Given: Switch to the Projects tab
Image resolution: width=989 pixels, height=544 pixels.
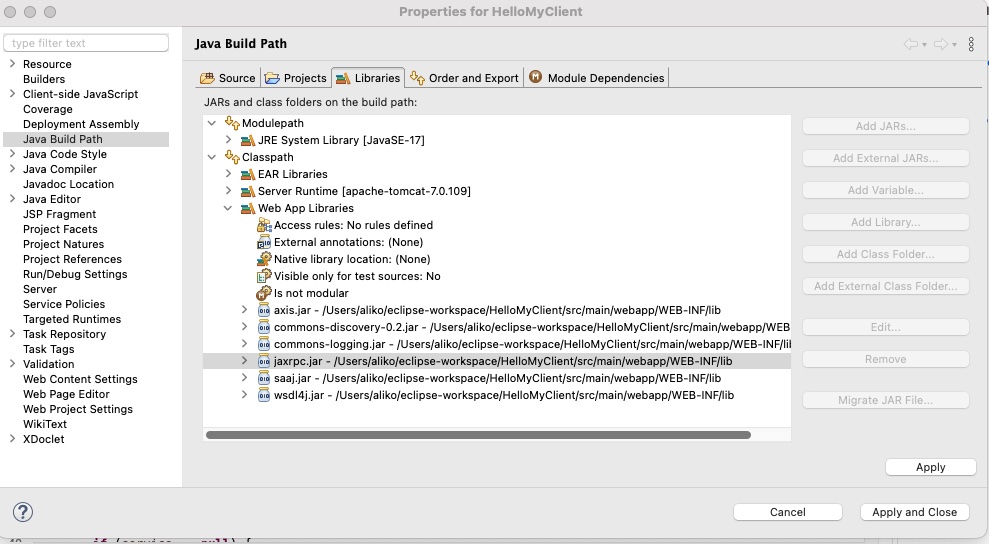Looking at the screenshot, I should [296, 78].
